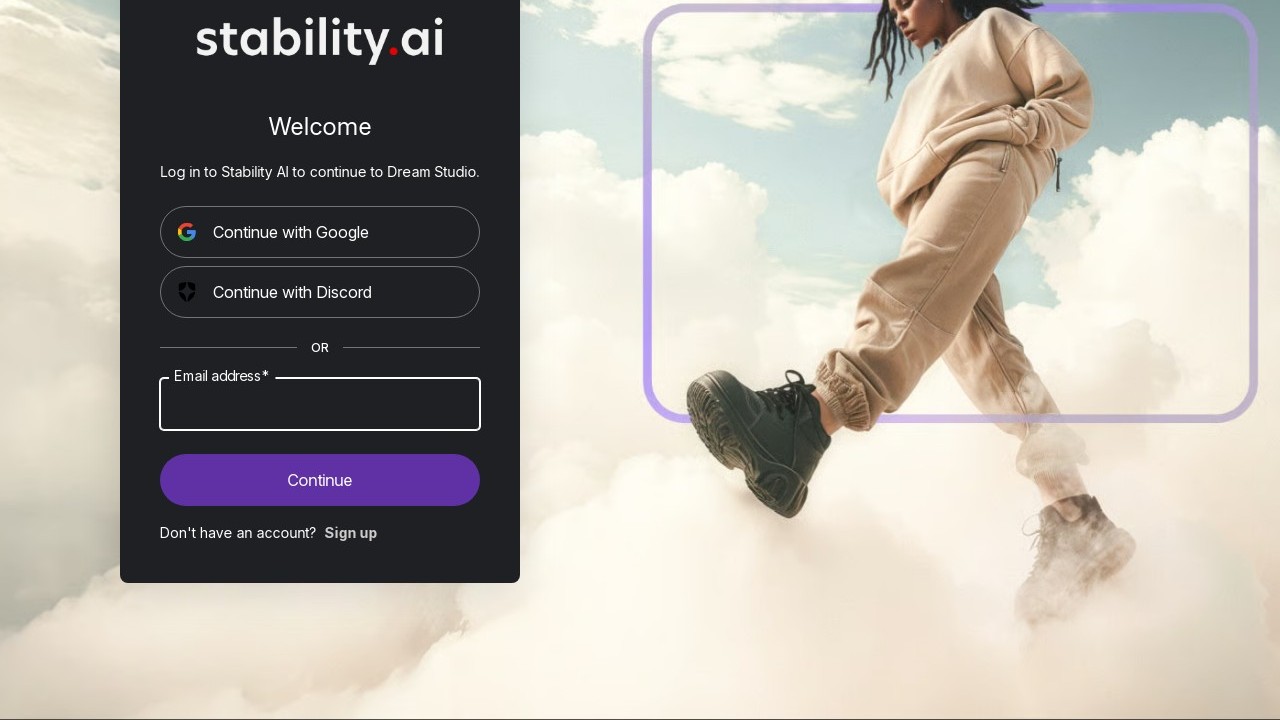The image size is (1280, 720).
Task: Click the Discord shield icon
Action: click(x=187, y=292)
